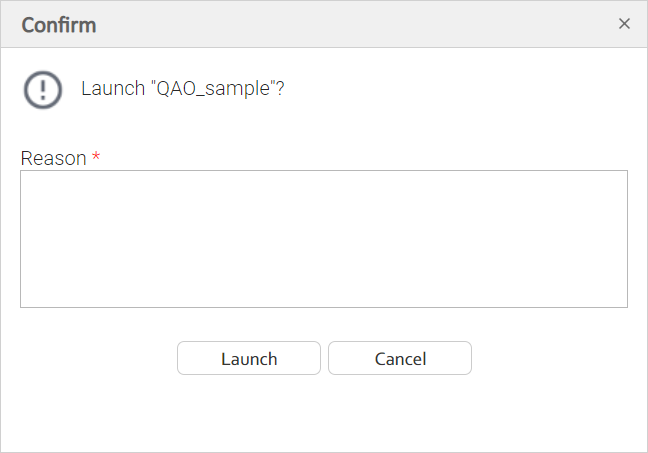Click the empty dialog title bar area

[350, 24]
